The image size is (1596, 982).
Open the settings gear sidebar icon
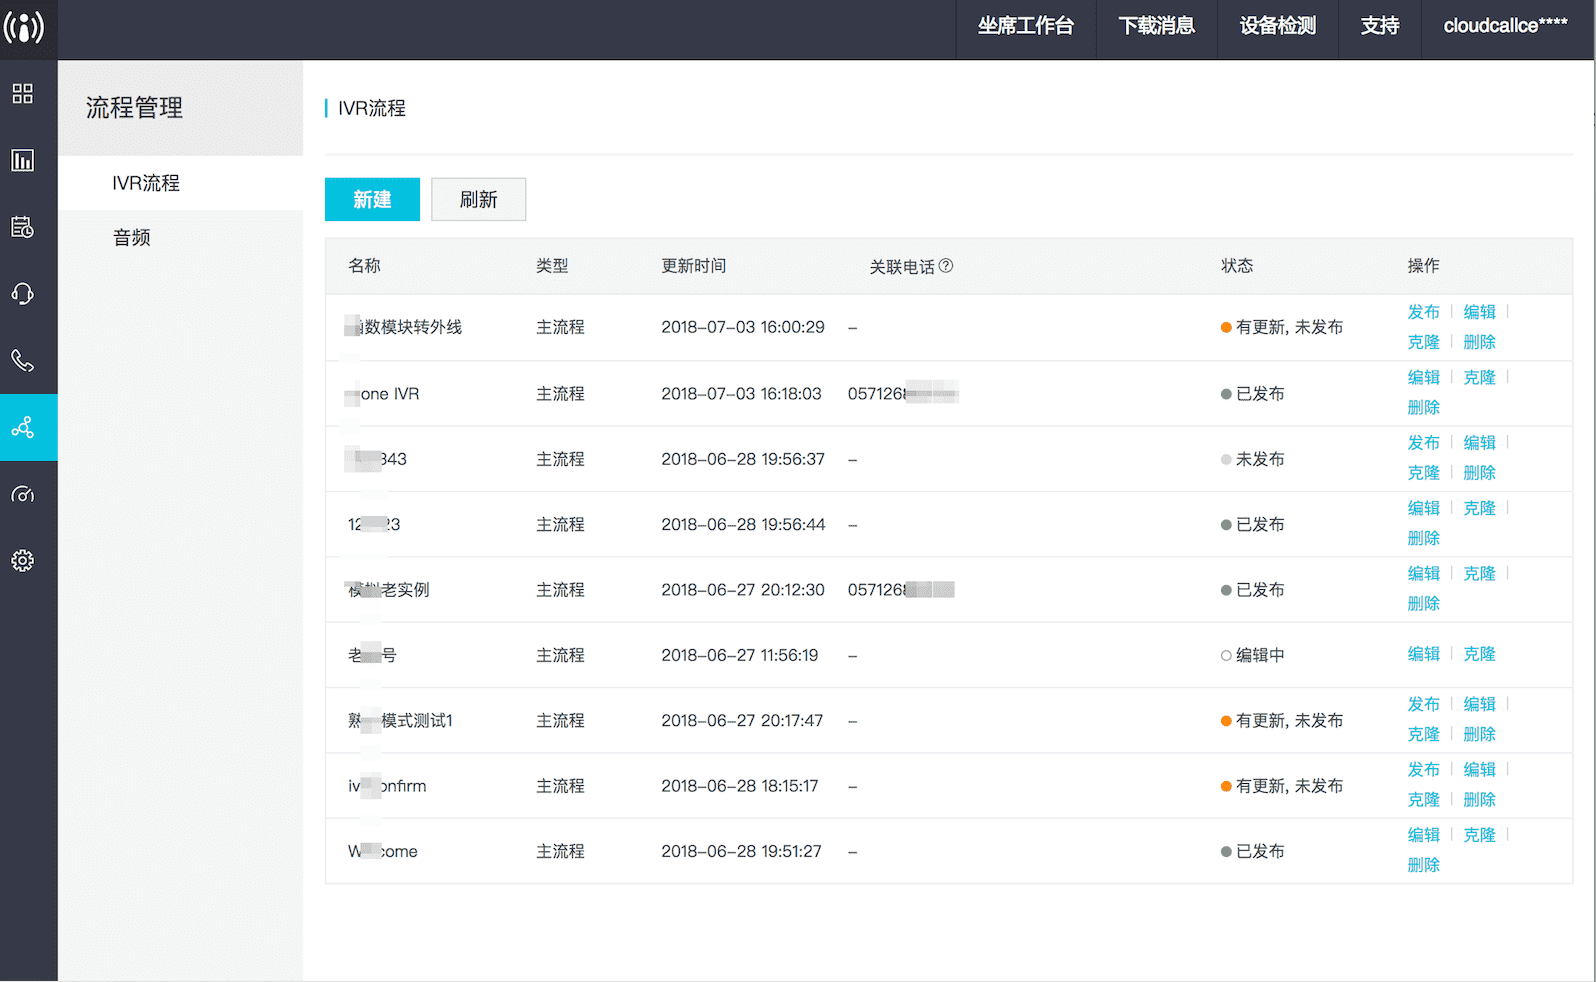click(22, 561)
